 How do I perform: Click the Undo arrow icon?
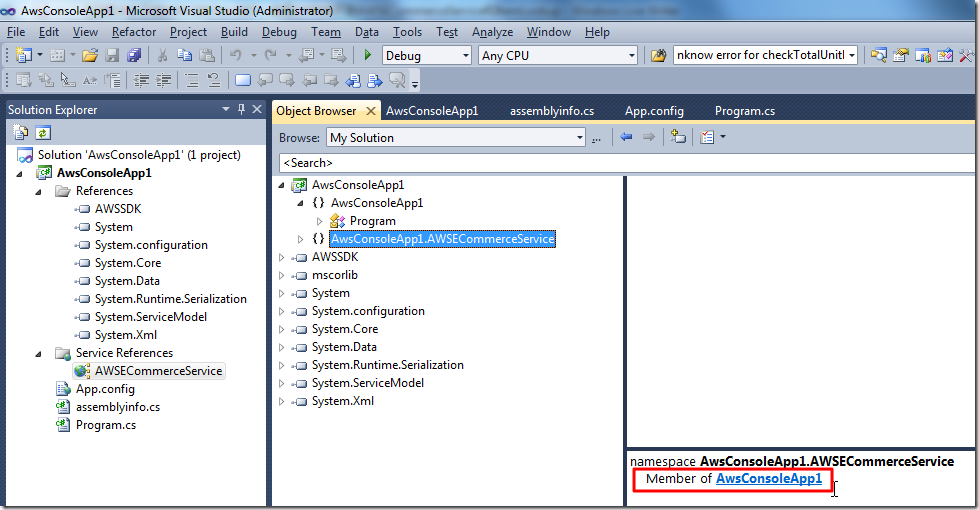pos(236,56)
